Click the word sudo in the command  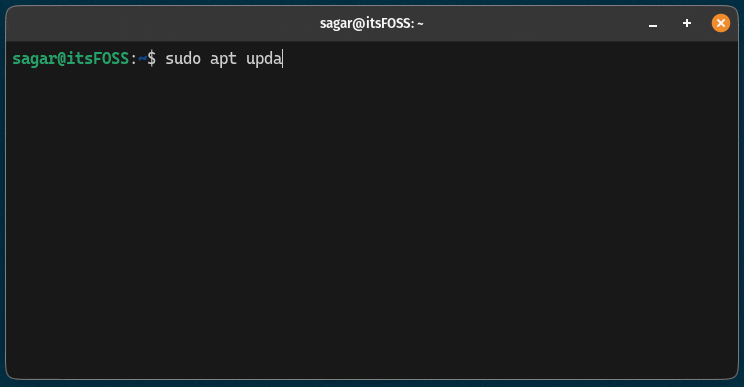(x=183, y=59)
